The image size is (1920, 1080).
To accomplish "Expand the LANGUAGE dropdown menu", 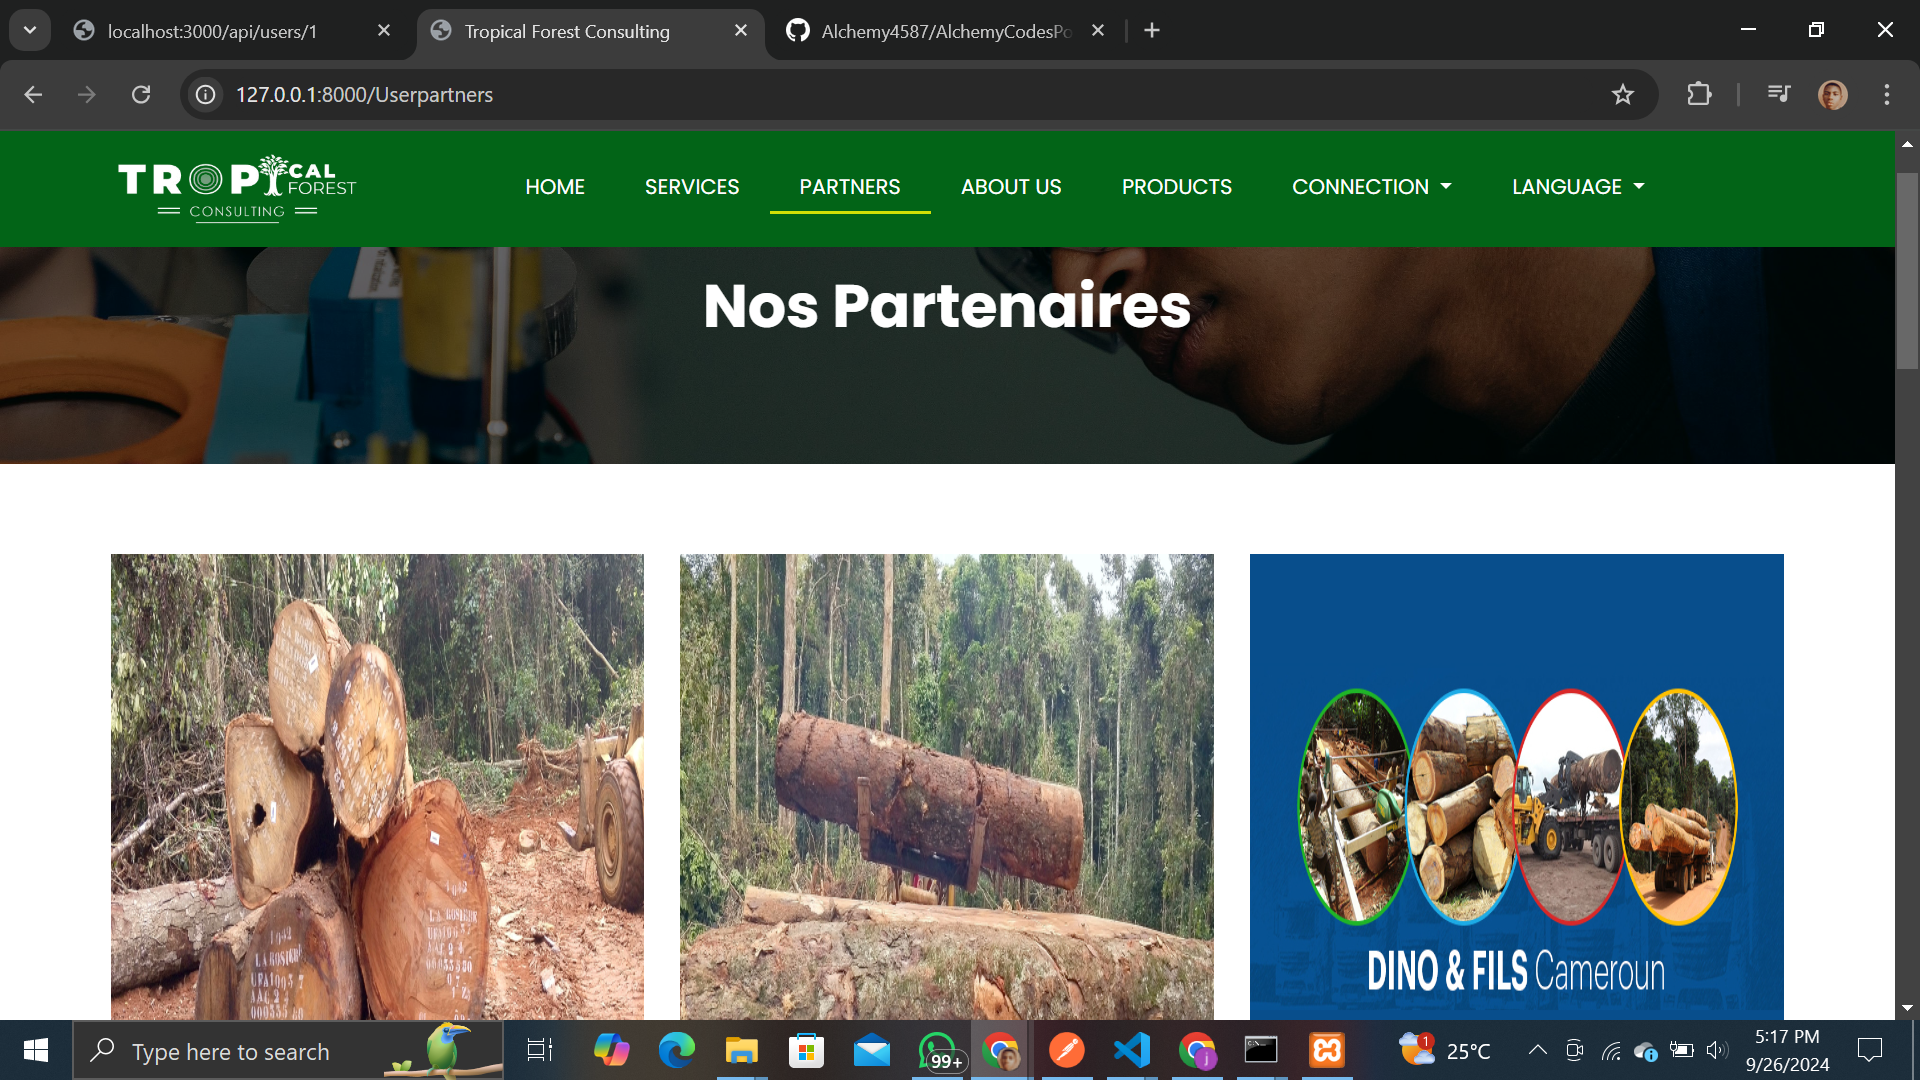I will point(1577,187).
